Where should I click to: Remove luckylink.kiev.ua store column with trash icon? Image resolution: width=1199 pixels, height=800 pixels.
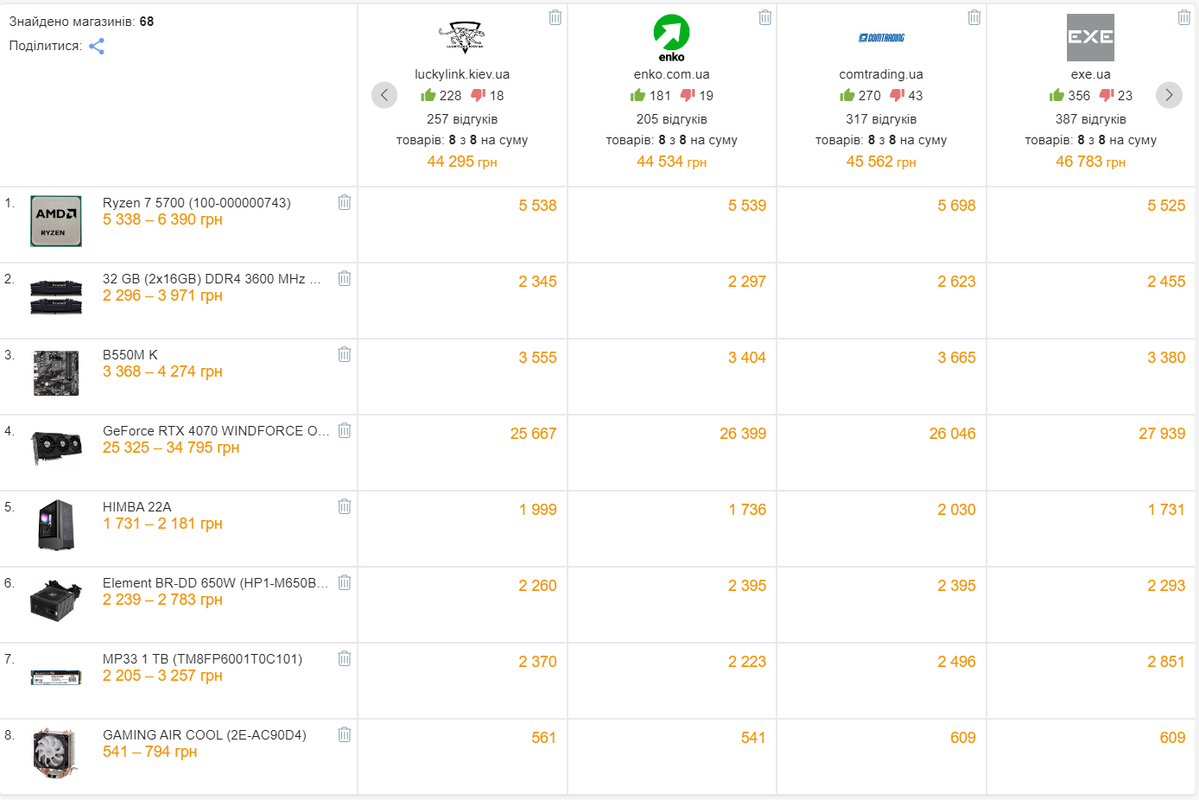[555, 17]
